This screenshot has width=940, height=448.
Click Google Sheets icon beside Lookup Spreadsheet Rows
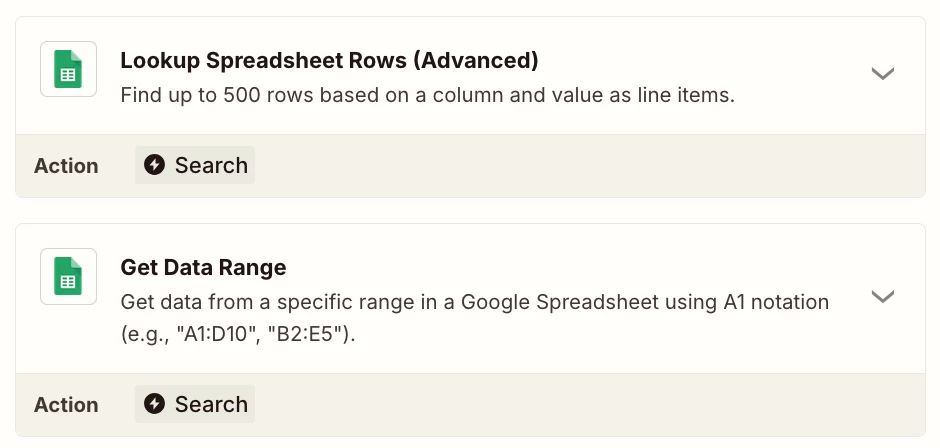(68, 69)
